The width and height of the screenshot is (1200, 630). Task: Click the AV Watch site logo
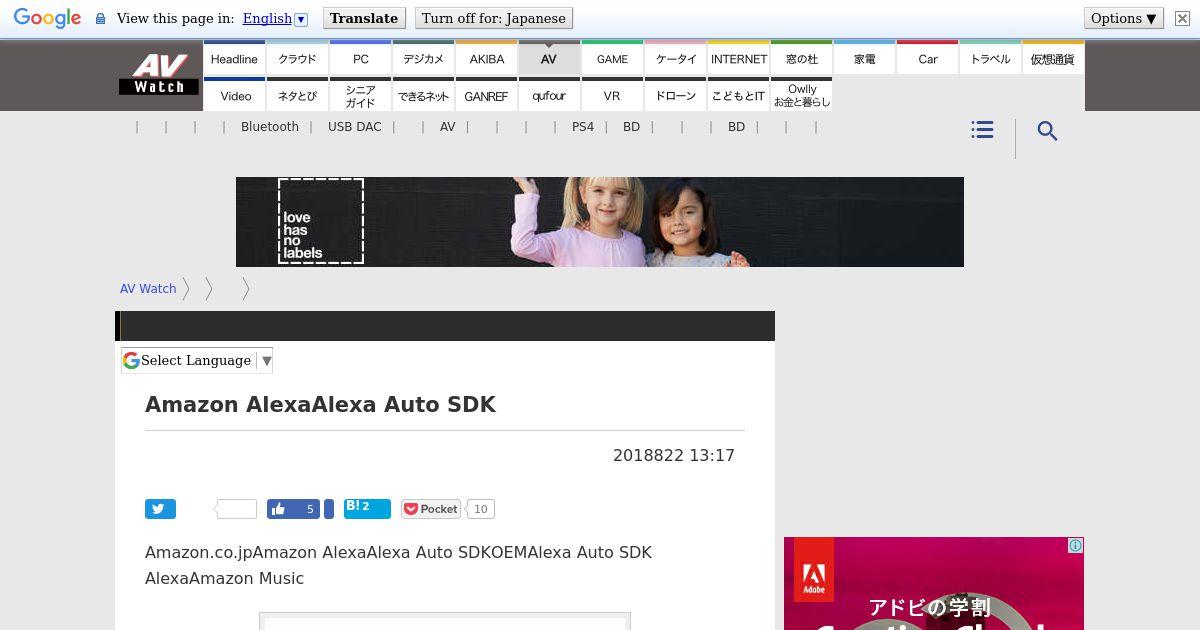click(x=159, y=74)
